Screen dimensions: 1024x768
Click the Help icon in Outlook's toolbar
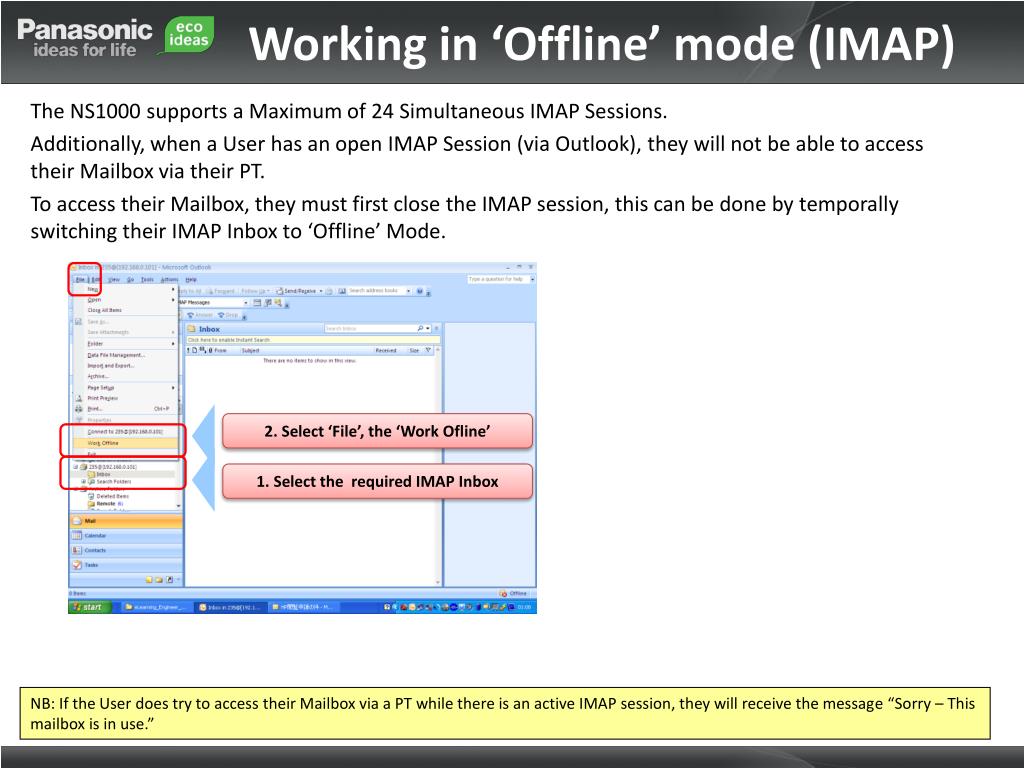pos(420,291)
